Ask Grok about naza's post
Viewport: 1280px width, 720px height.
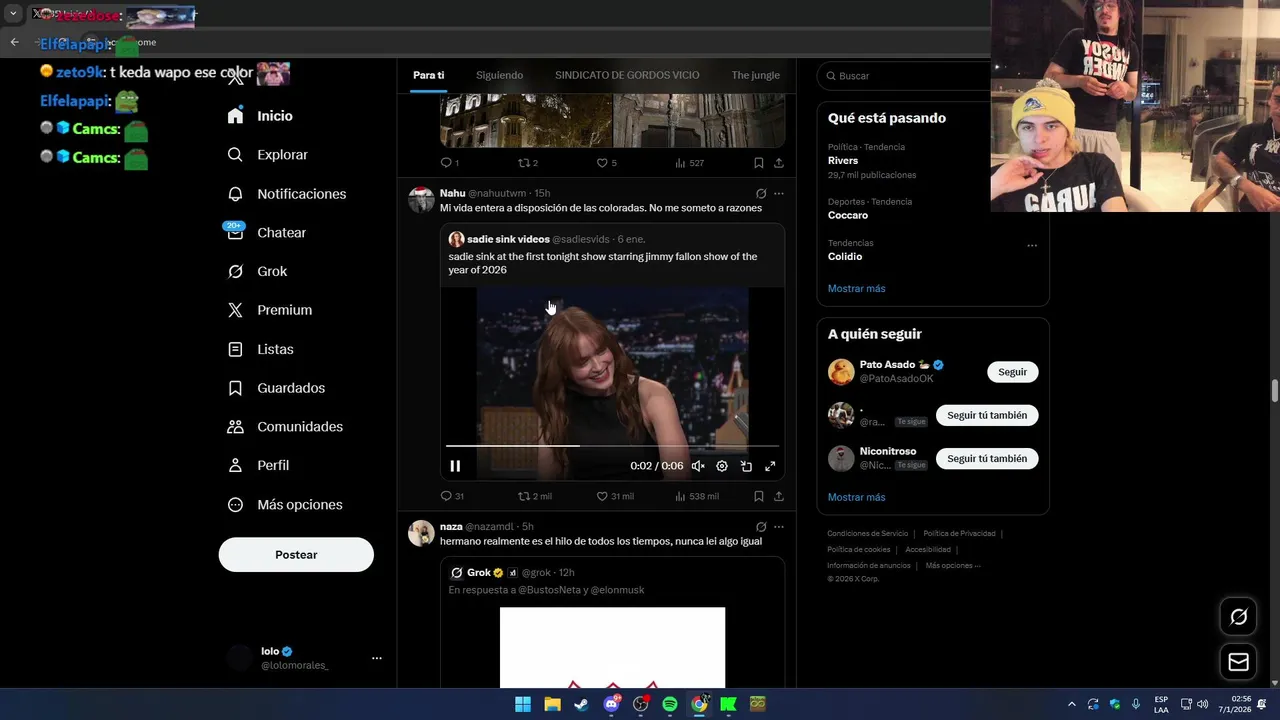(761, 526)
